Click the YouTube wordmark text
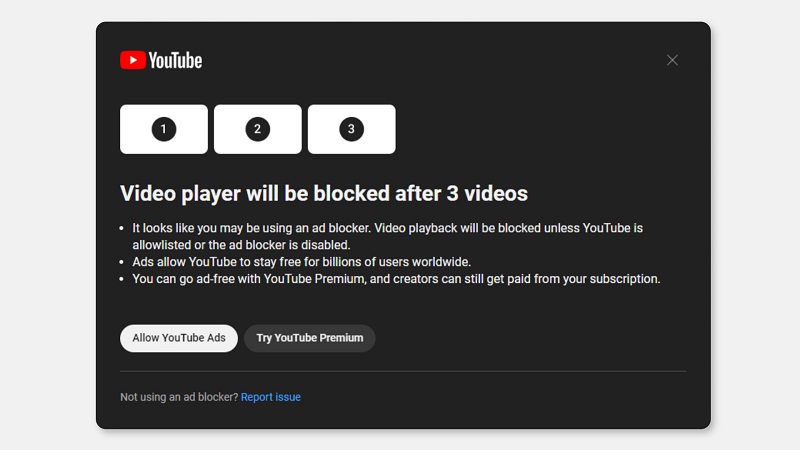The height and width of the screenshot is (450, 800). [x=176, y=60]
